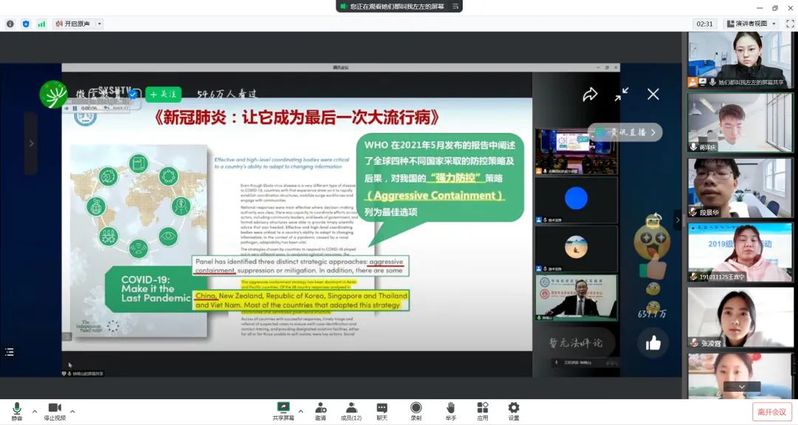Viewport: 798px width, 425px height.
Task: Open the microphone audio options arrow
Action: coord(35,411)
